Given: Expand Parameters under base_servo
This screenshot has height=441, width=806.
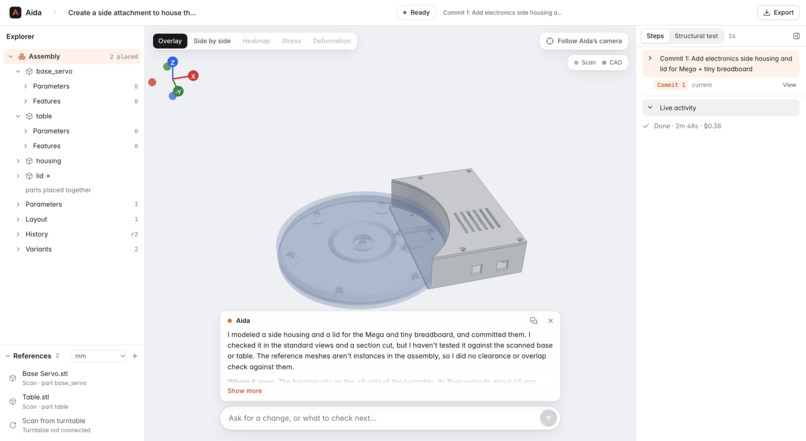Looking at the screenshot, I should coord(25,86).
